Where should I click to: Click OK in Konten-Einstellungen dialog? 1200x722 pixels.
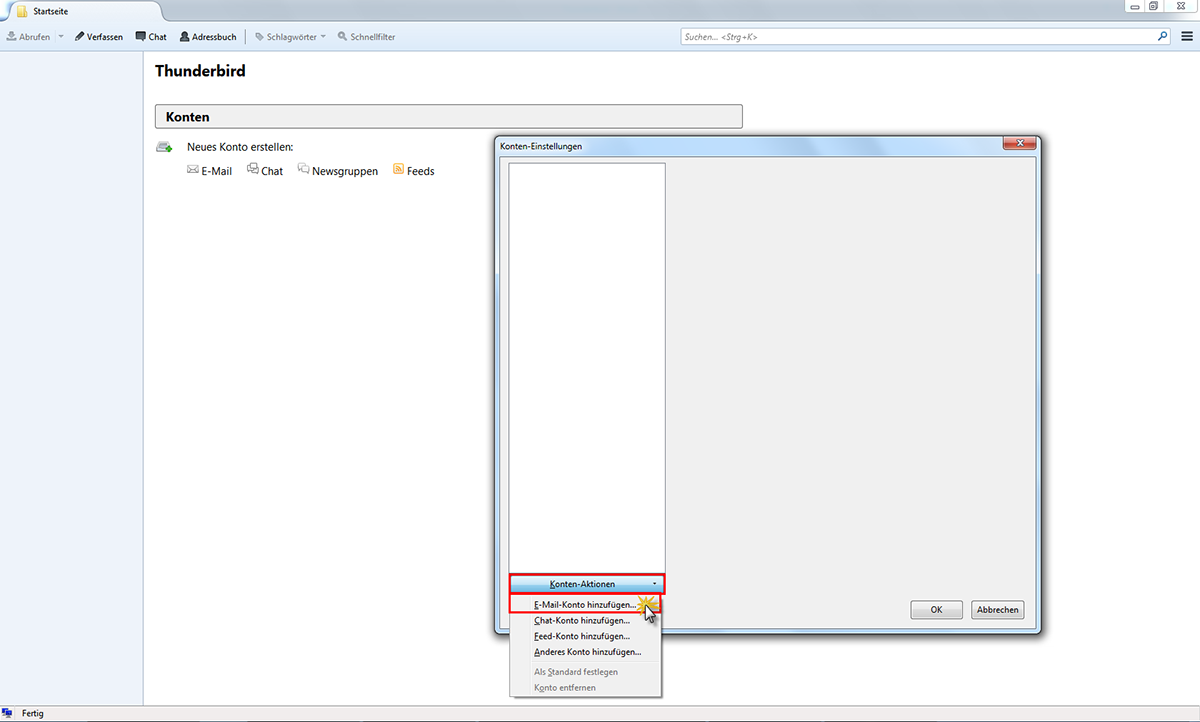point(937,610)
